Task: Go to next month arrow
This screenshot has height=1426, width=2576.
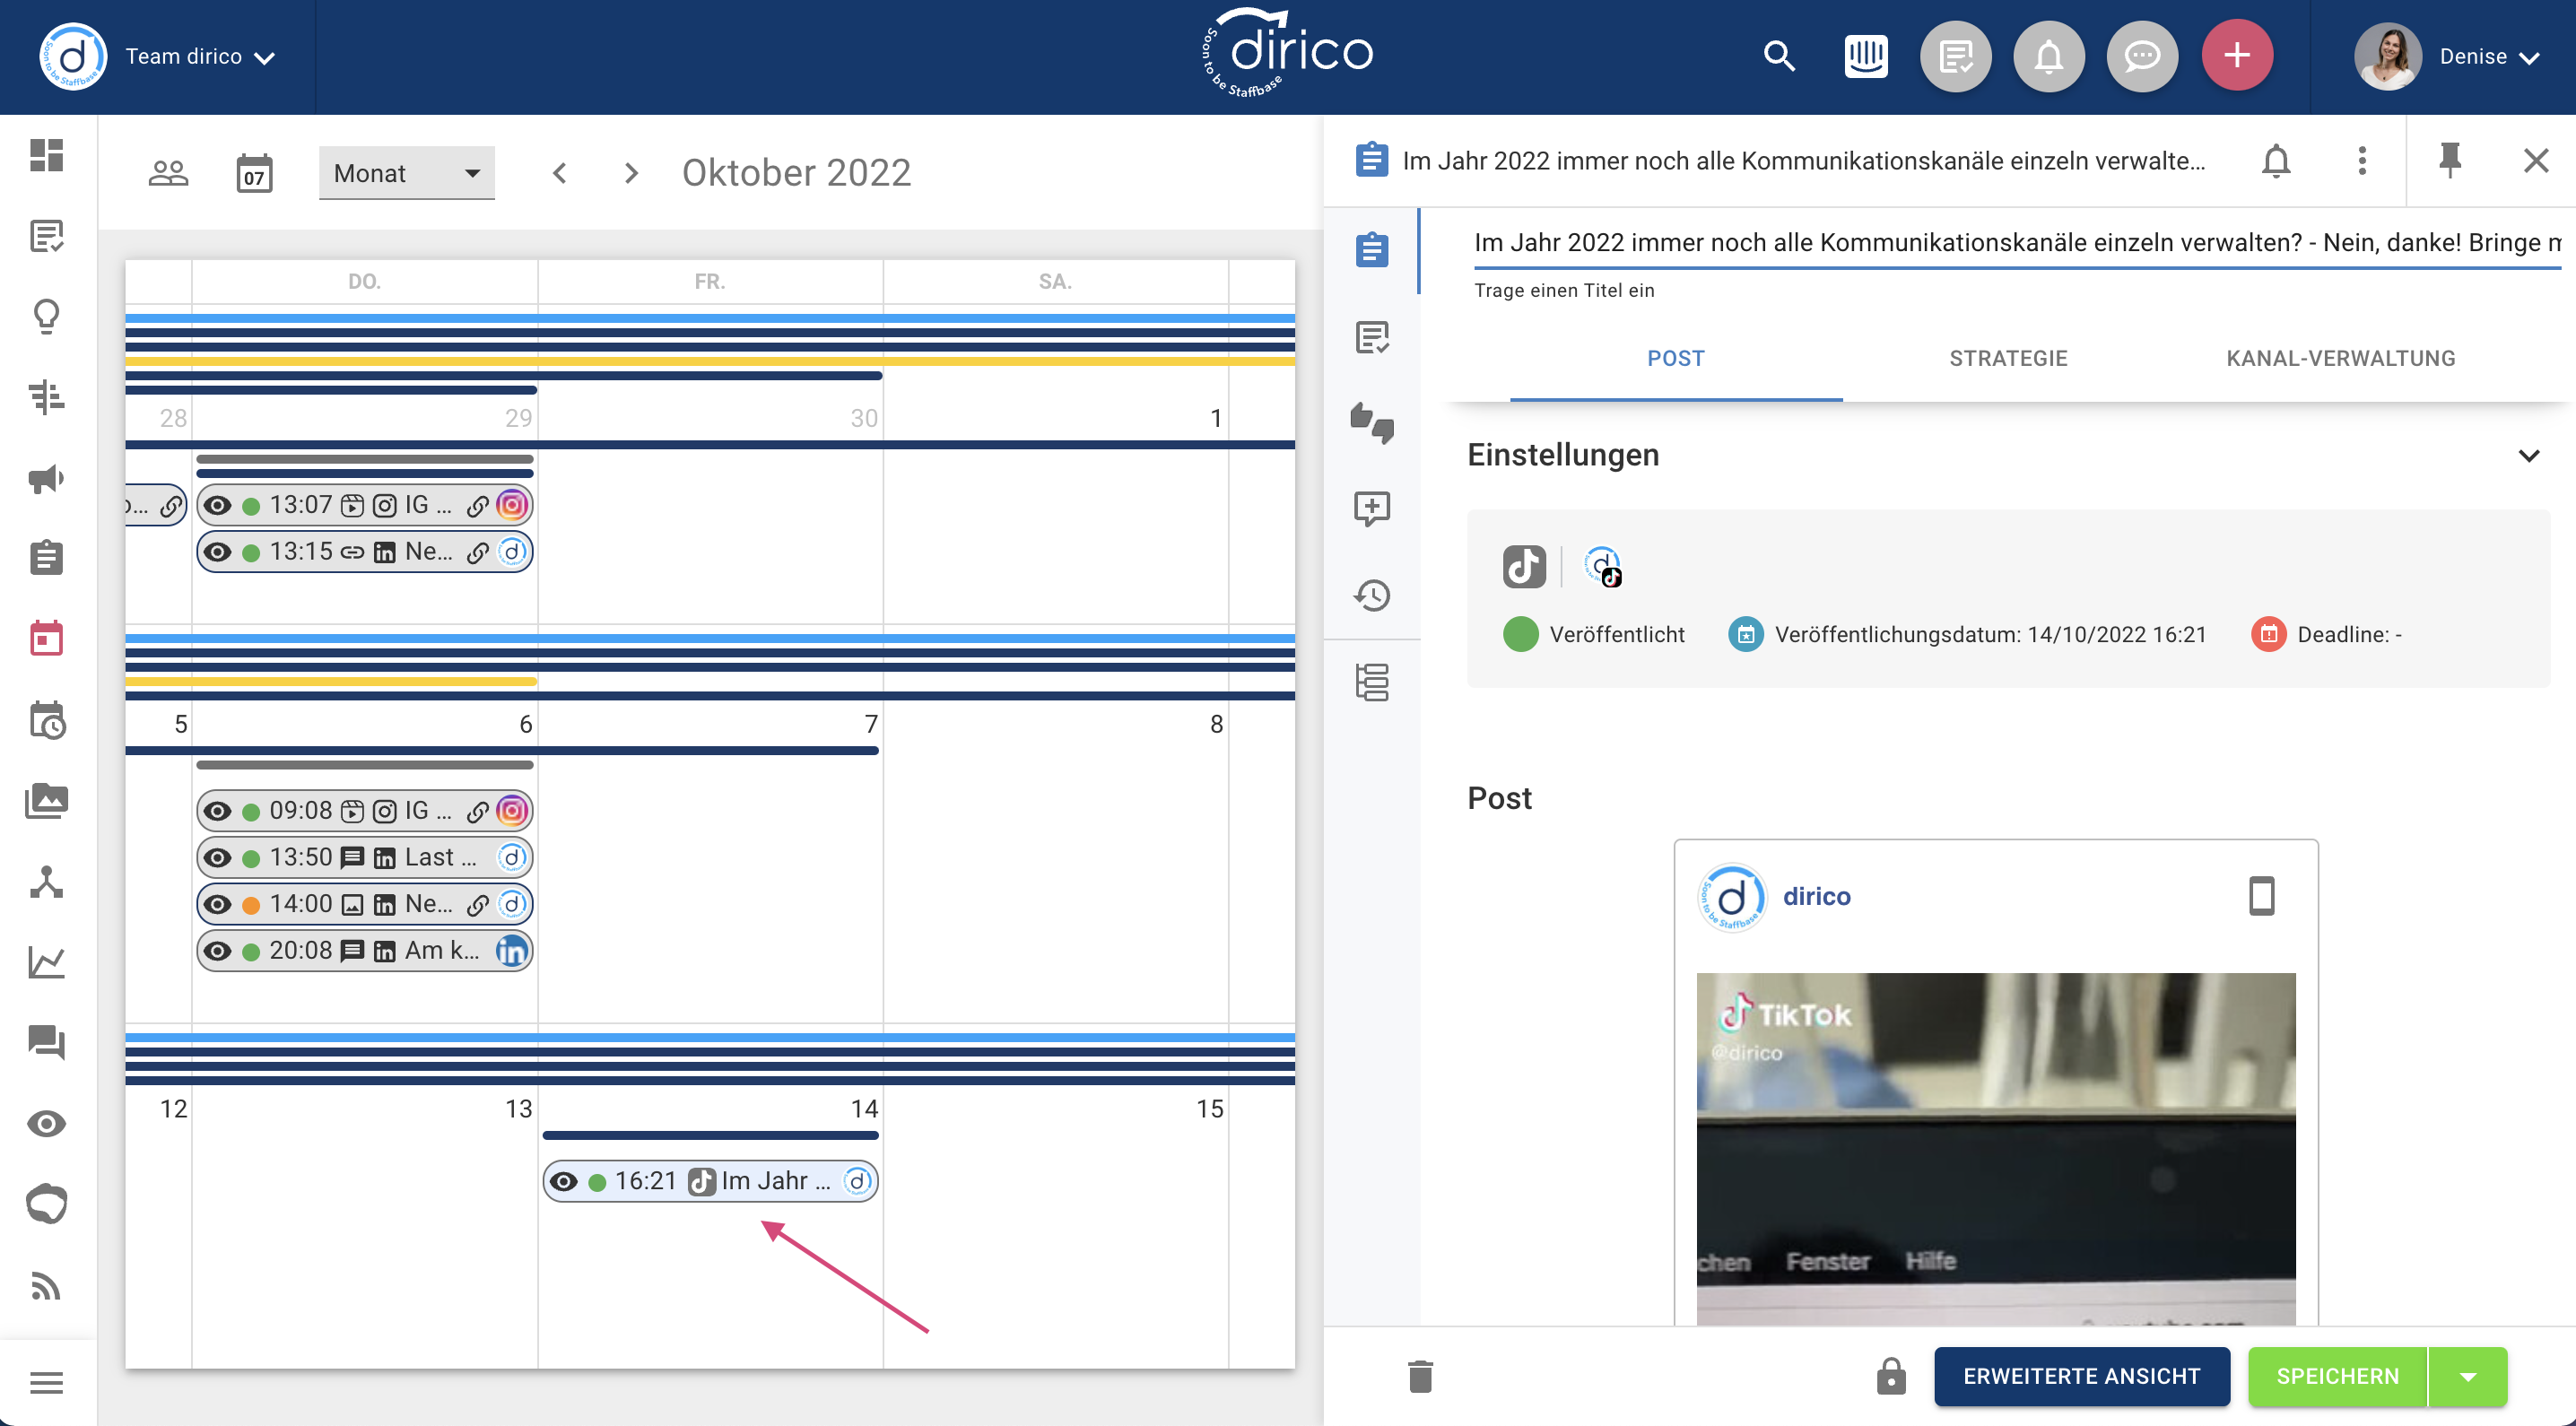Action: [x=631, y=173]
